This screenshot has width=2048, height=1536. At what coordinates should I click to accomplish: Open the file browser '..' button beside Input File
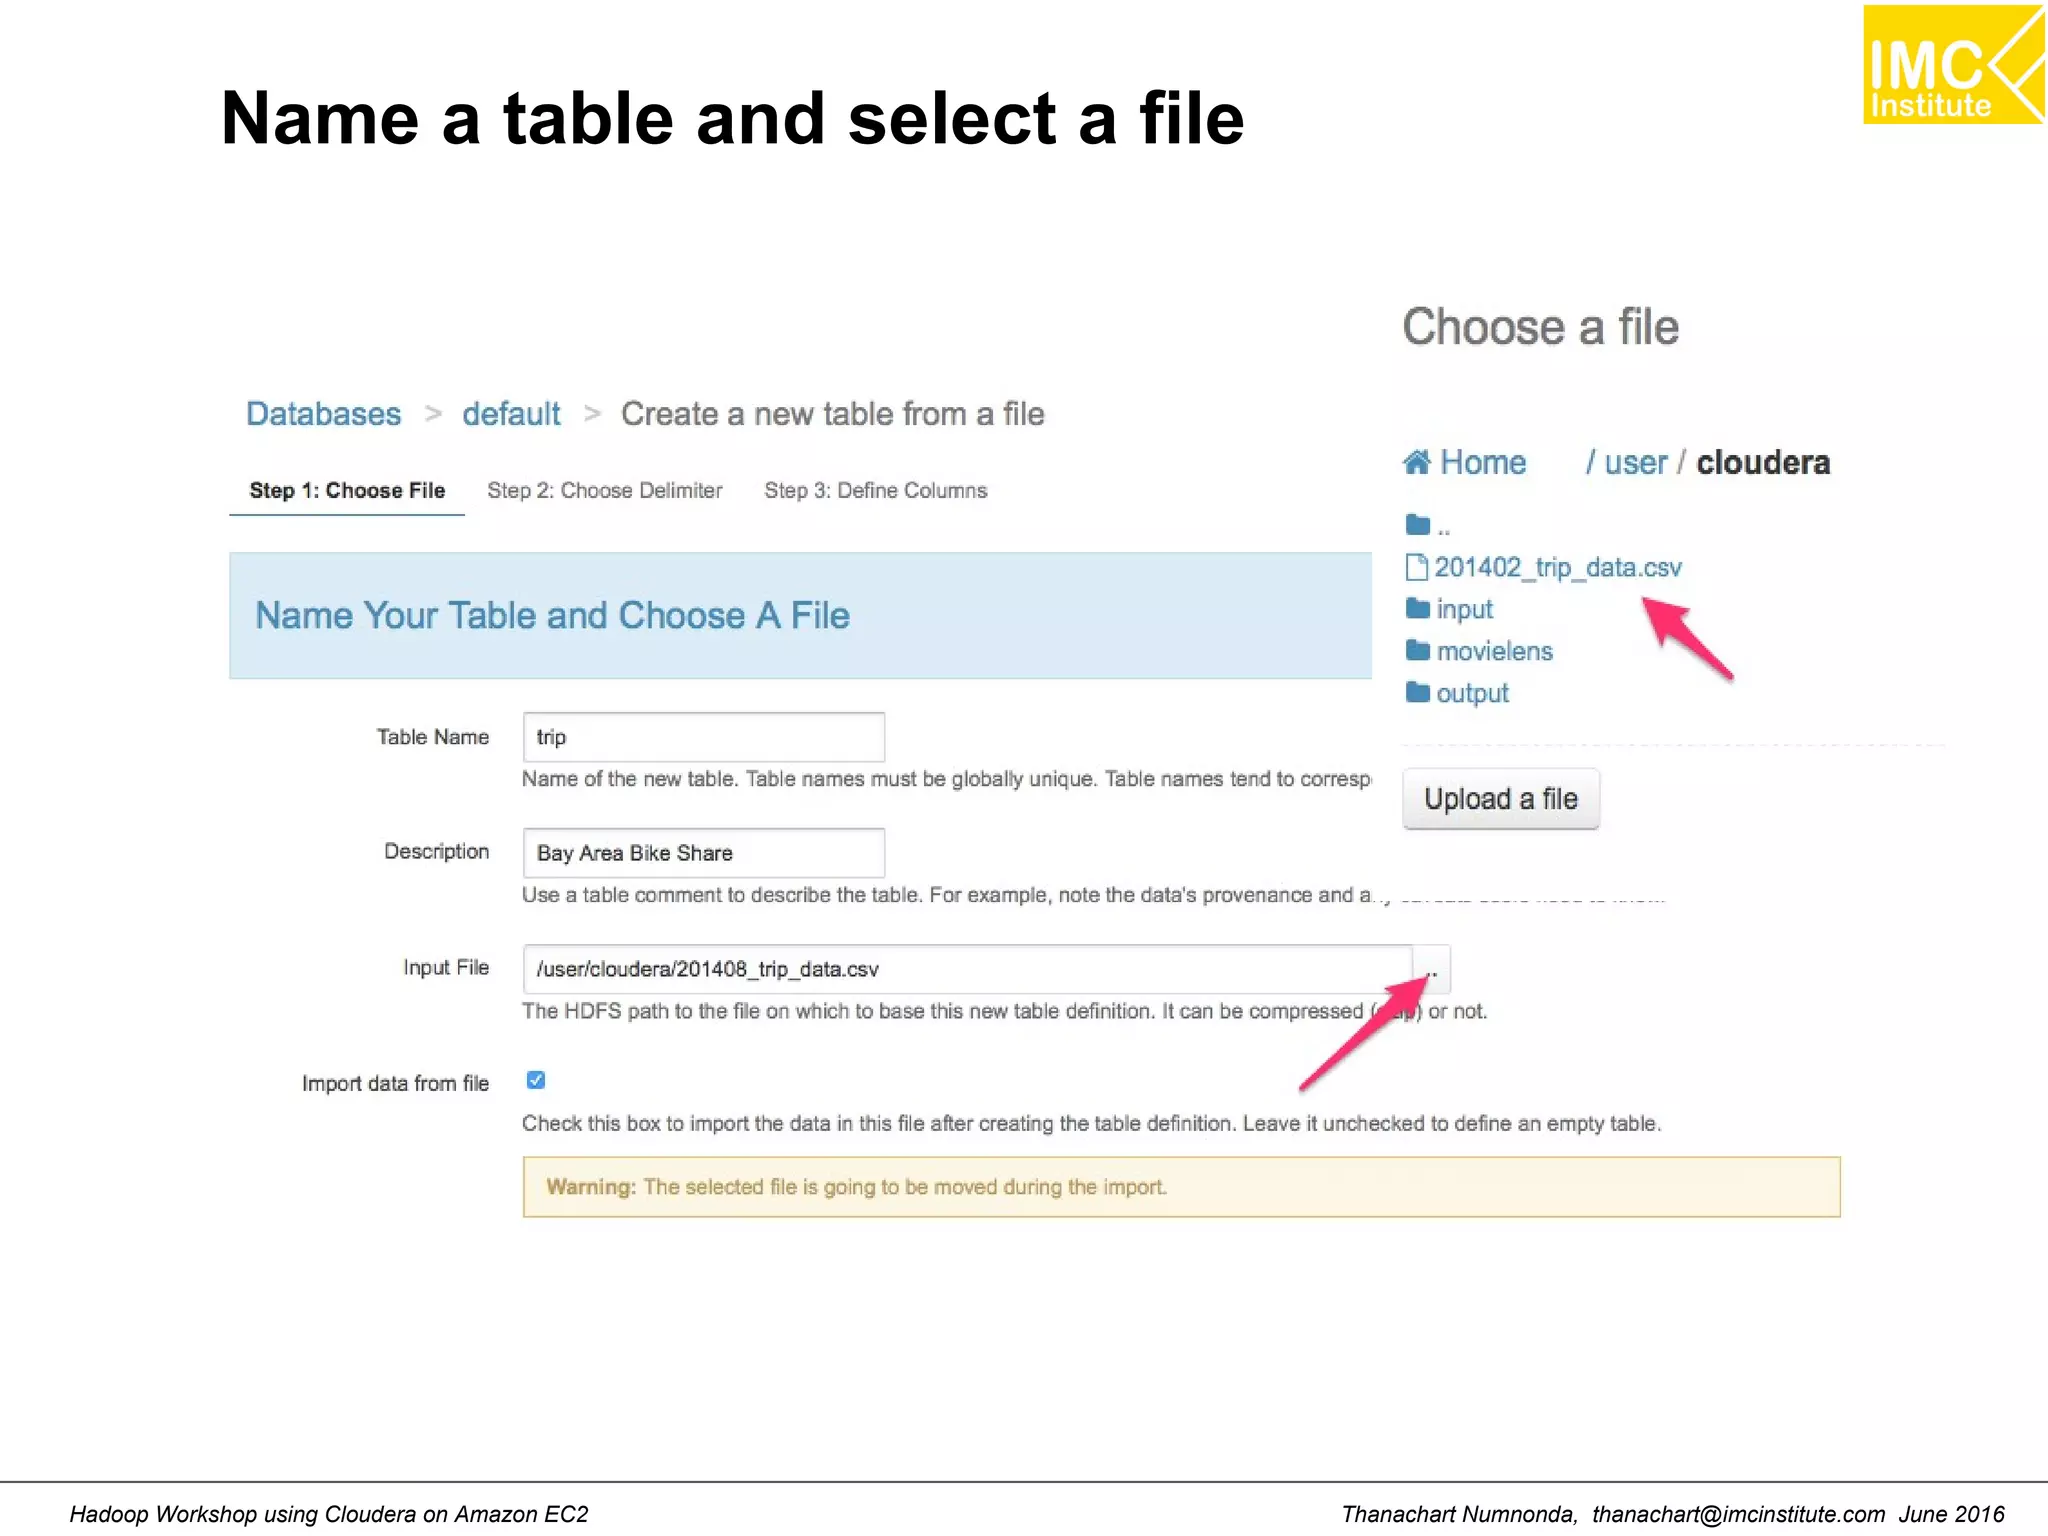tap(1431, 969)
